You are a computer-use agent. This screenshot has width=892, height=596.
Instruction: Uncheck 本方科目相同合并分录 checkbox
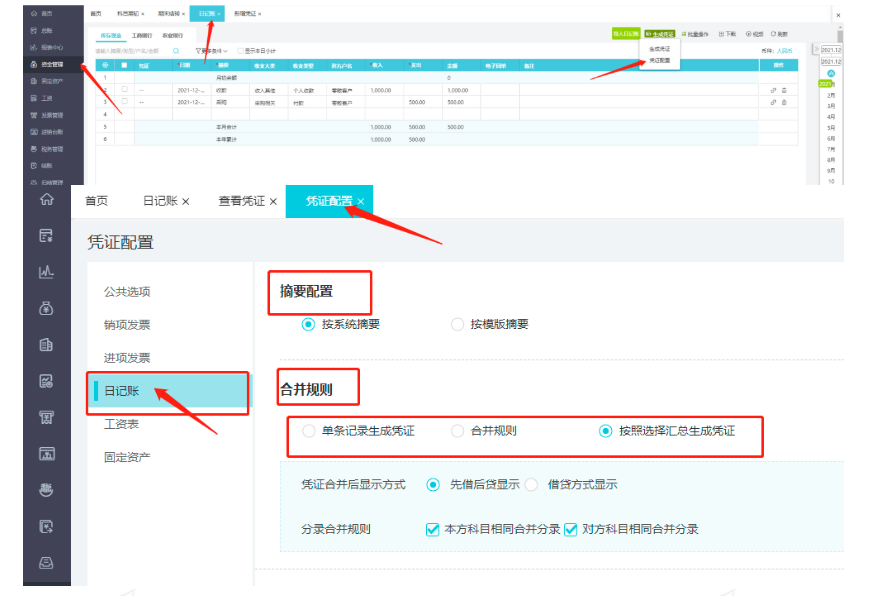[x=432, y=529]
